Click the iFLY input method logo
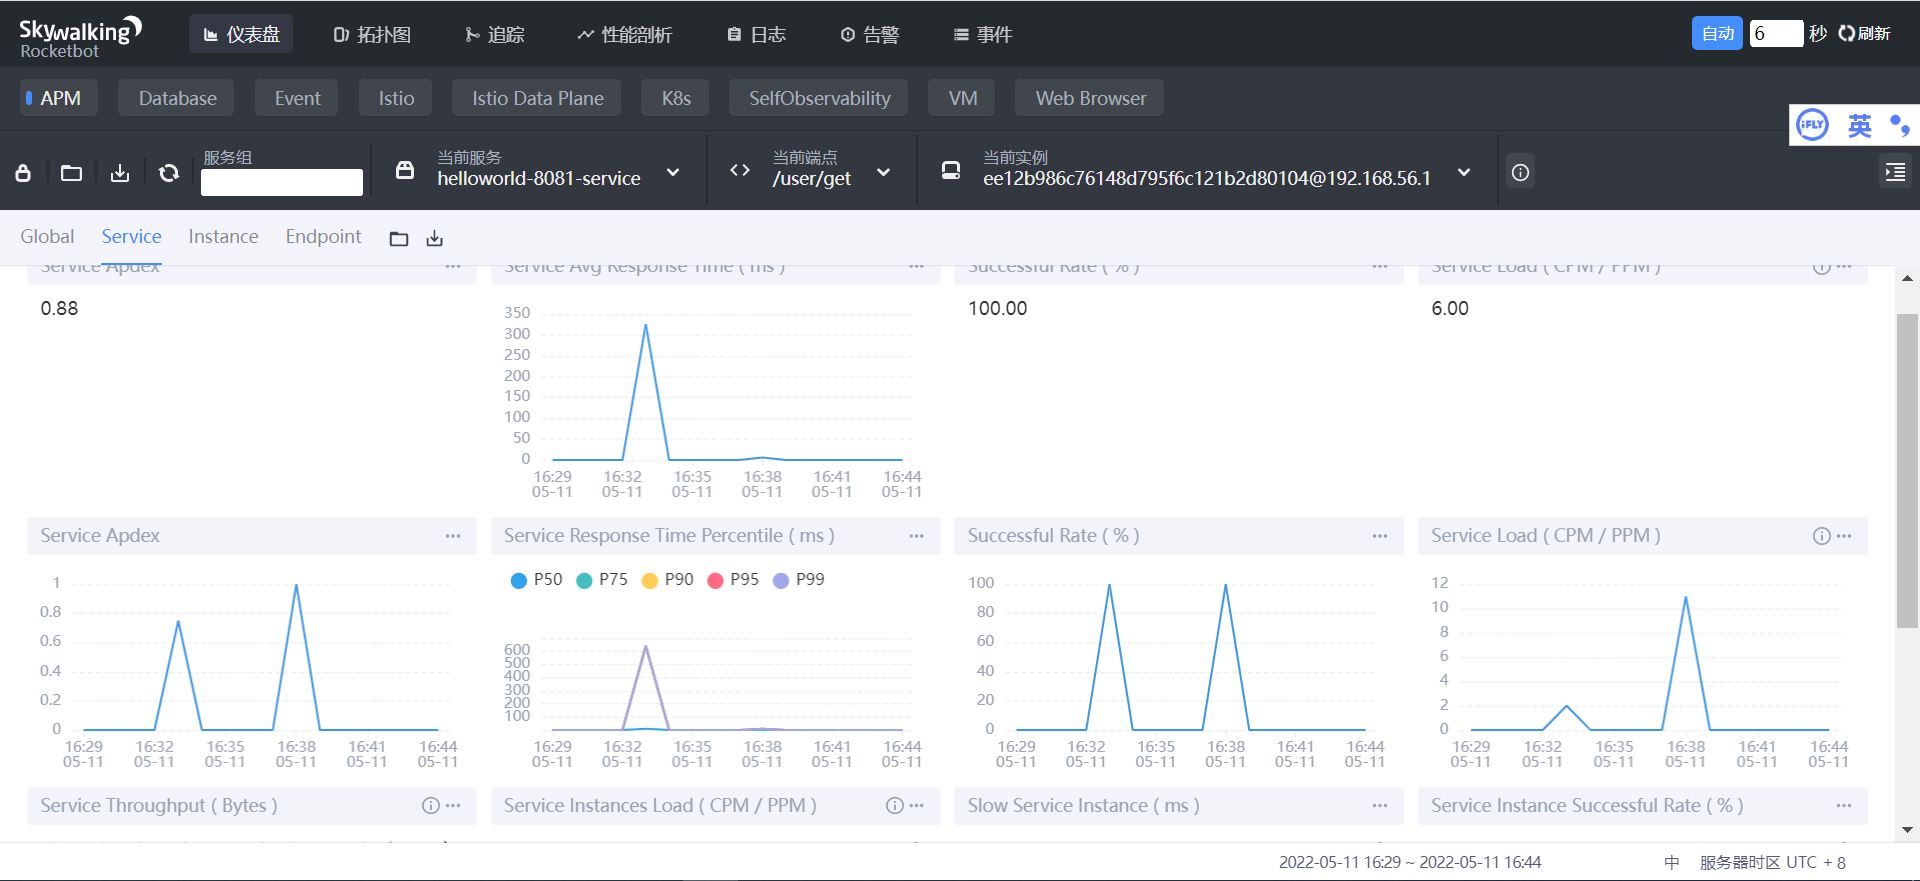This screenshot has width=1920, height=881. (1812, 125)
